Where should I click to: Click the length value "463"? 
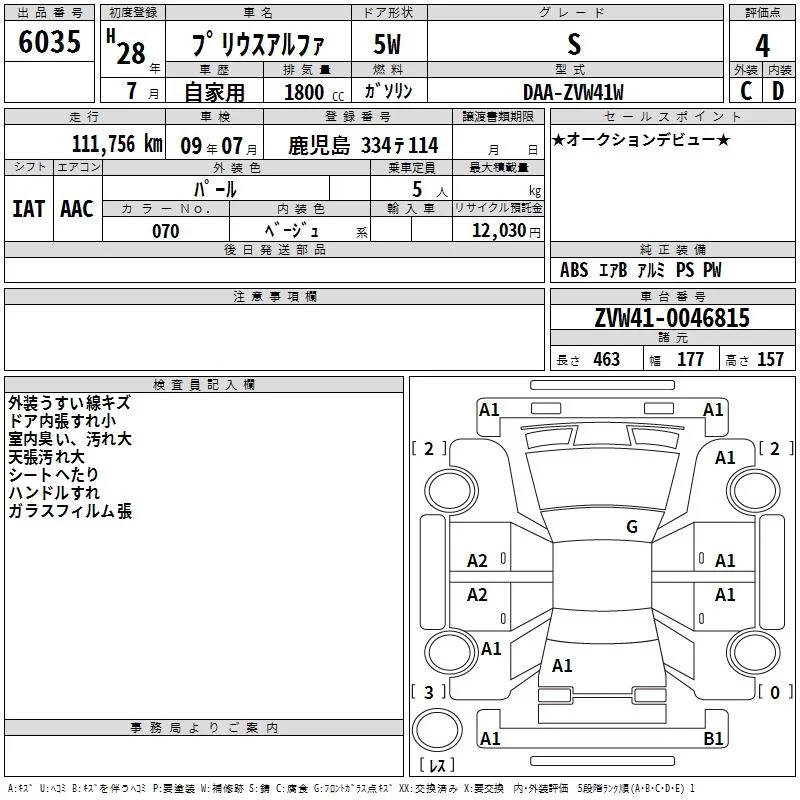pyautogui.click(x=607, y=359)
